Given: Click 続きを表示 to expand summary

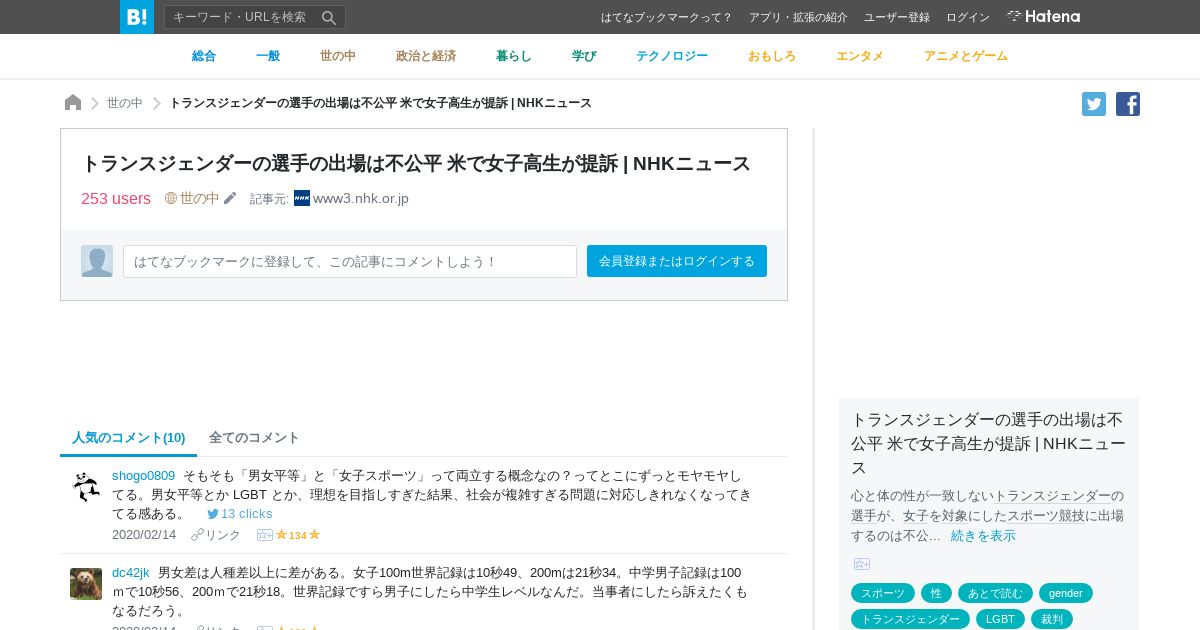Looking at the screenshot, I should [x=983, y=535].
